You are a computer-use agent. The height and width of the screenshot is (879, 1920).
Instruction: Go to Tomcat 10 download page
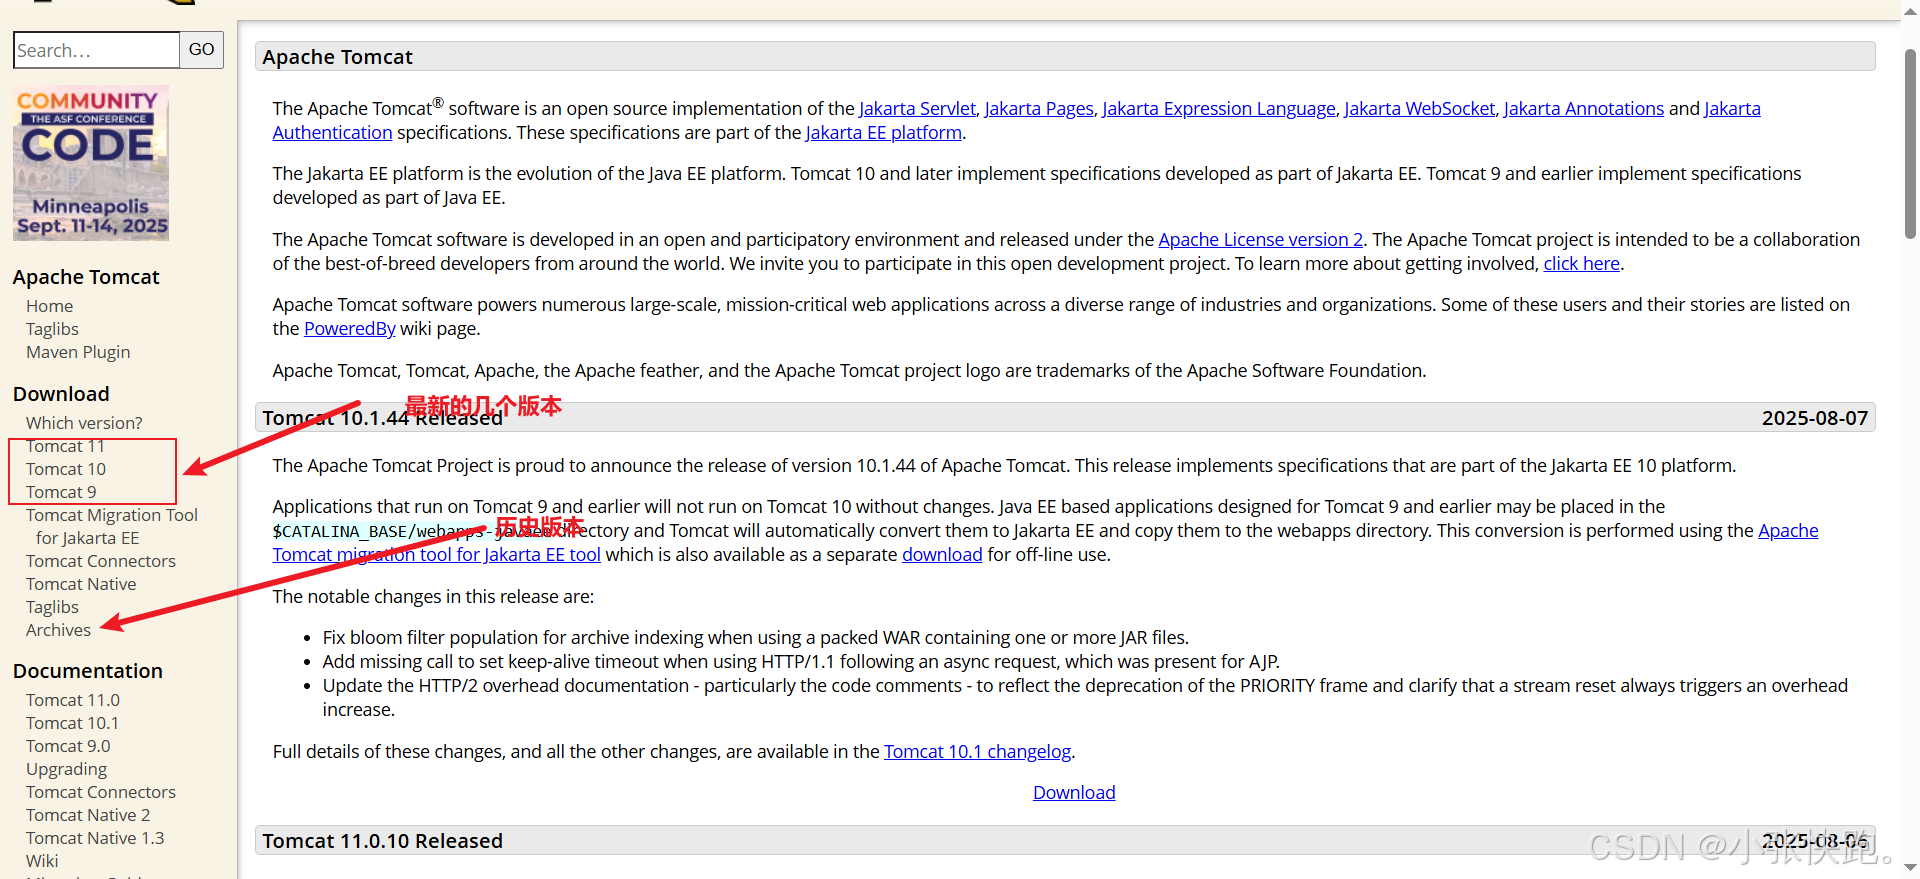tap(66, 469)
